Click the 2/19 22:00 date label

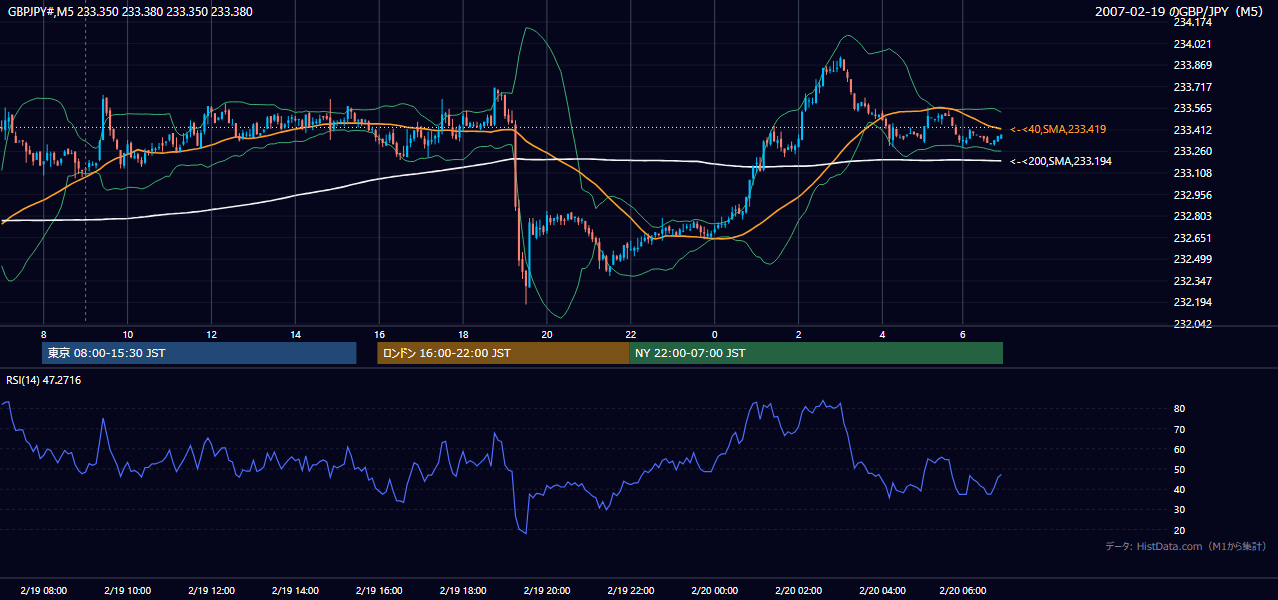pyautogui.click(x=630, y=591)
